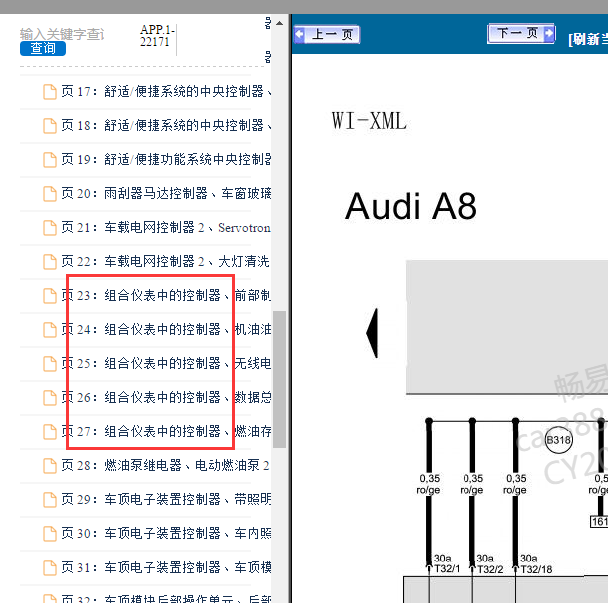Click the 查询 search button
This screenshot has height=603, width=608.
[43, 48]
